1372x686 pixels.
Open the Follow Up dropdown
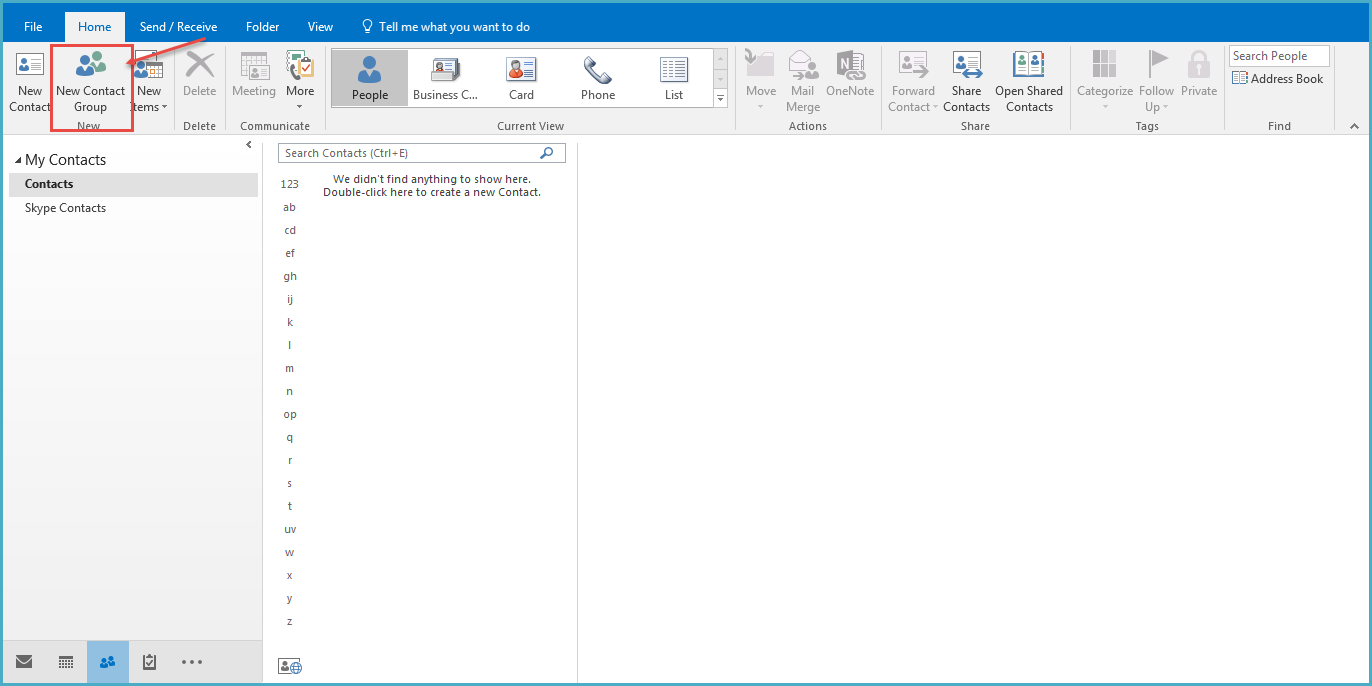[1156, 82]
